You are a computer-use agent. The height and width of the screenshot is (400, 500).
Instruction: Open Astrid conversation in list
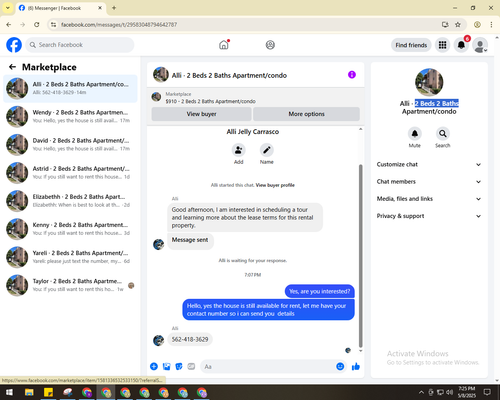click(70, 173)
